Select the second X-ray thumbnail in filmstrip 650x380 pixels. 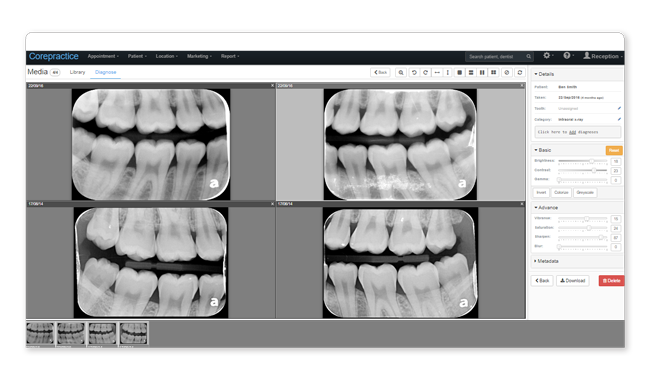click(71, 334)
